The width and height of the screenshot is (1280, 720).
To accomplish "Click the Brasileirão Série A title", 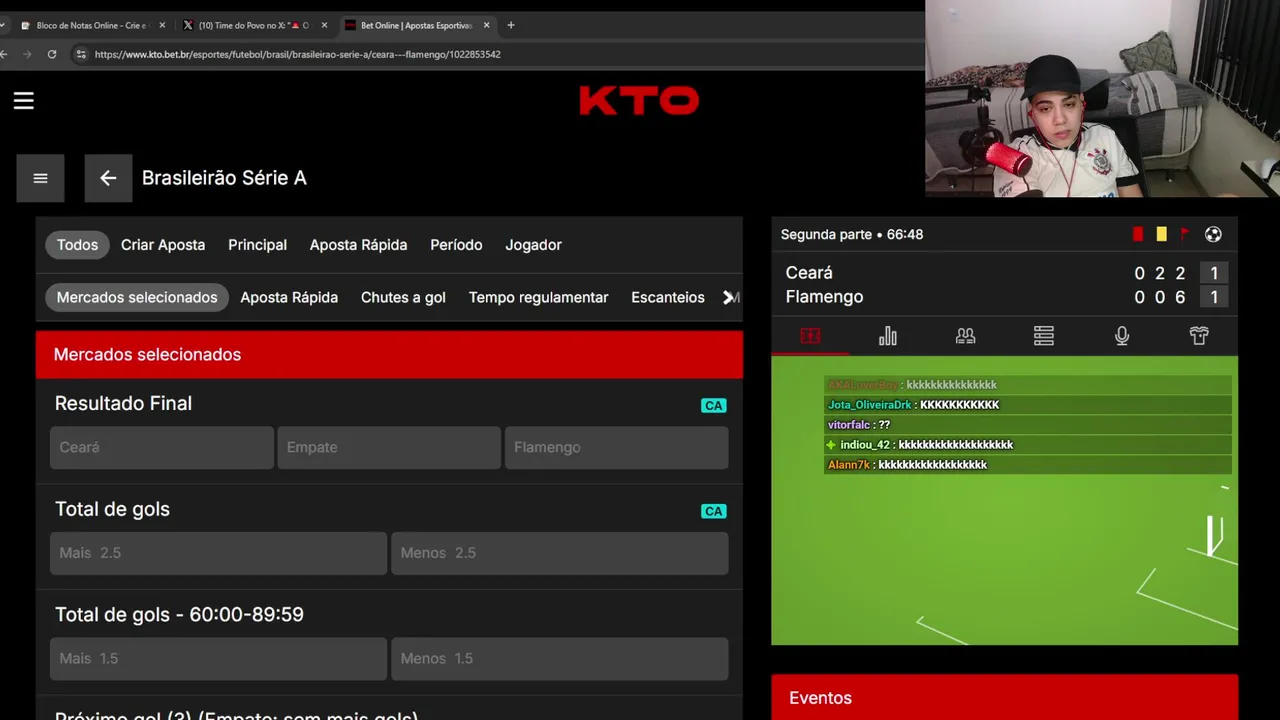I will pos(224,178).
